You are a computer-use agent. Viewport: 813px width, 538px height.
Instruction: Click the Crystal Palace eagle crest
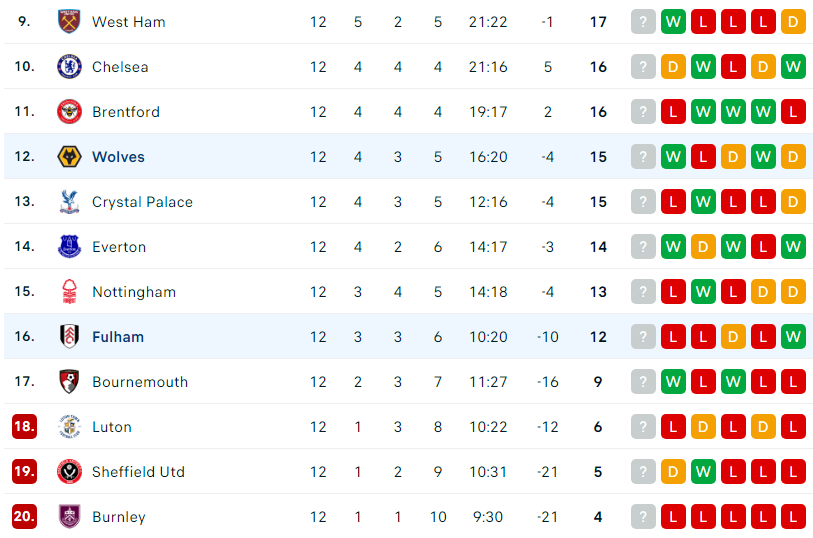pyautogui.click(x=69, y=202)
